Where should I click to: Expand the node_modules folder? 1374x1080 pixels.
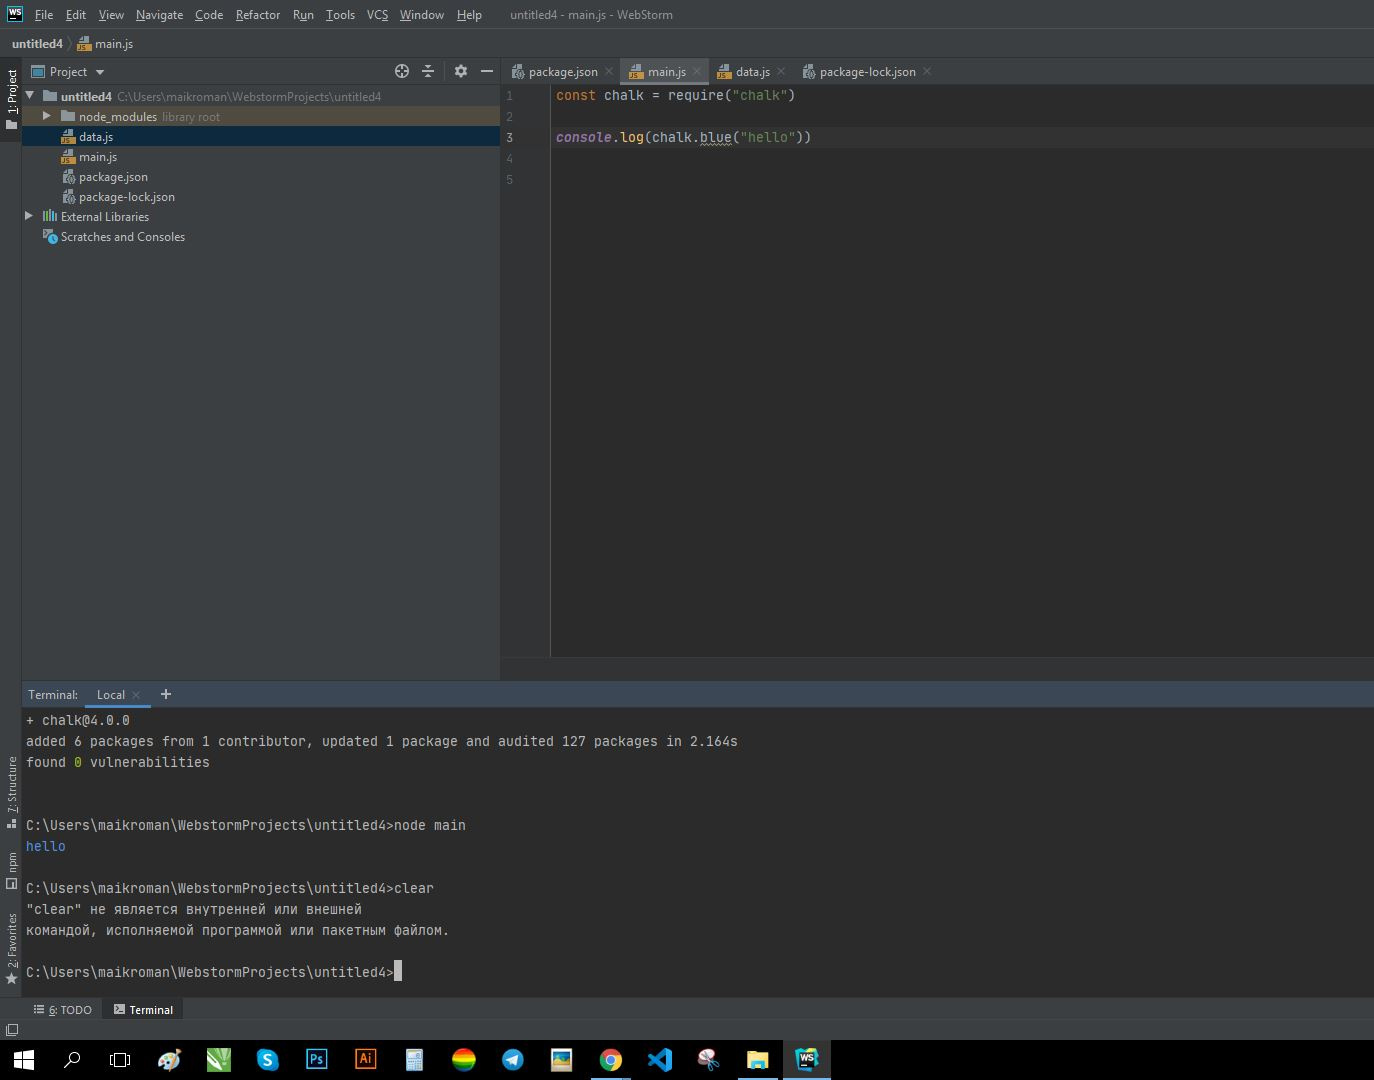pyautogui.click(x=47, y=116)
